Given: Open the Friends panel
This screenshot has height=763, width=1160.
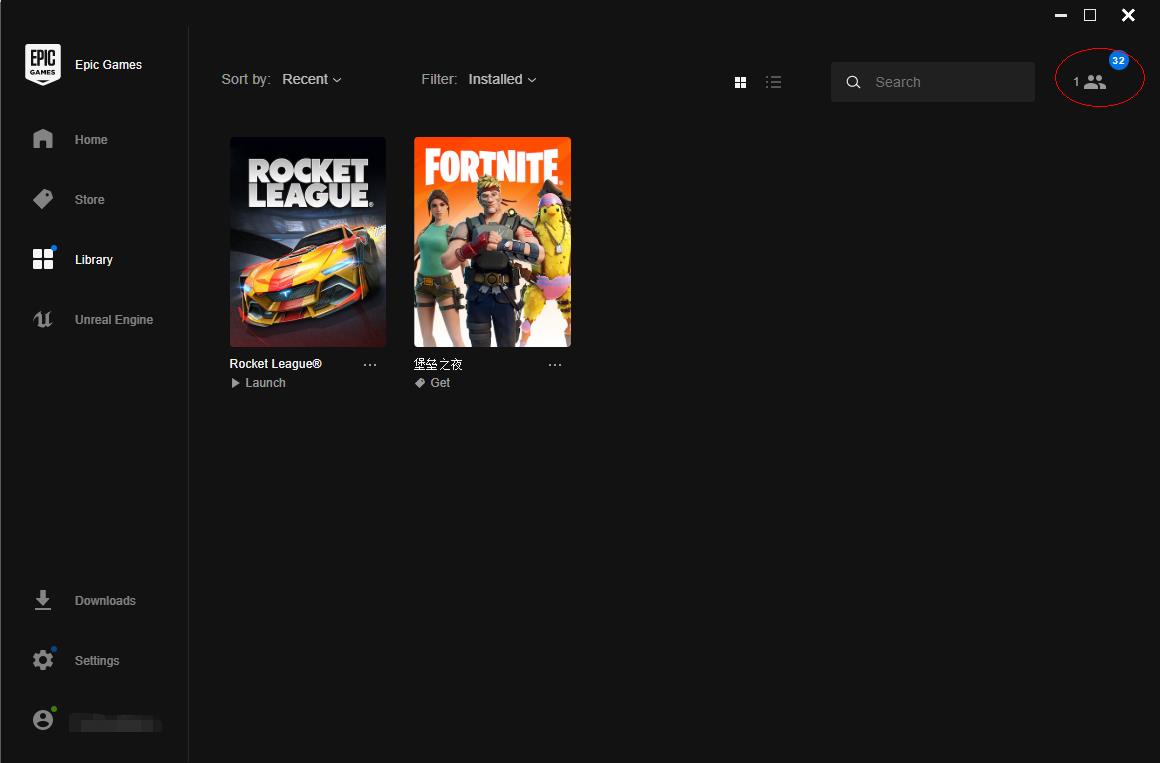Looking at the screenshot, I should 1094,82.
